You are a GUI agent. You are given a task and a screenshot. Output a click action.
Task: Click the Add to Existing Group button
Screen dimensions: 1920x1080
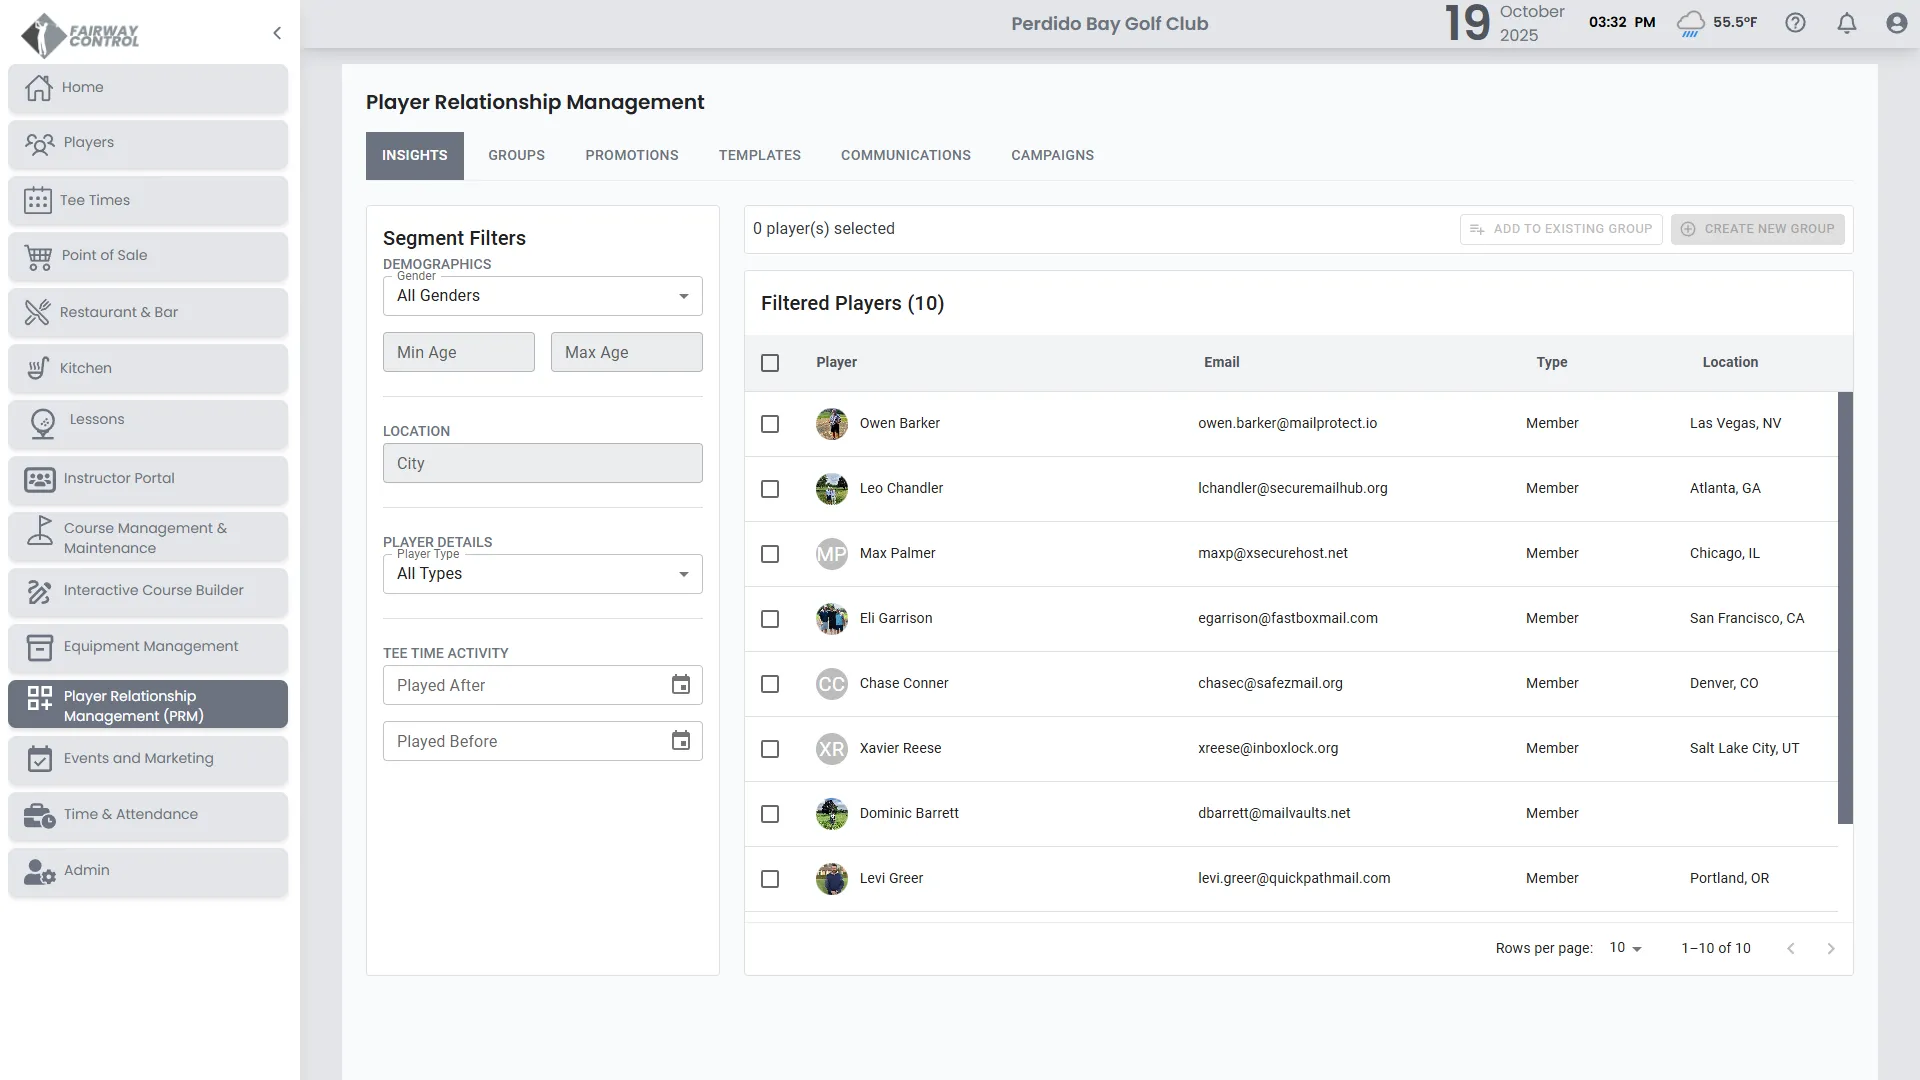coord(1560,229)
